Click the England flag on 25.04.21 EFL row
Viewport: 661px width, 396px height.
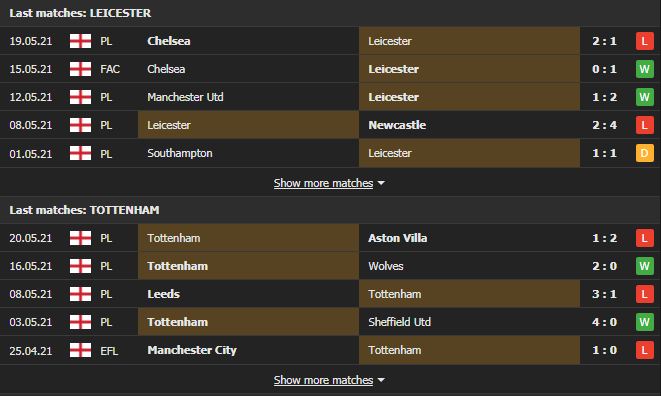pyautogui.click(x=80, y=350)
